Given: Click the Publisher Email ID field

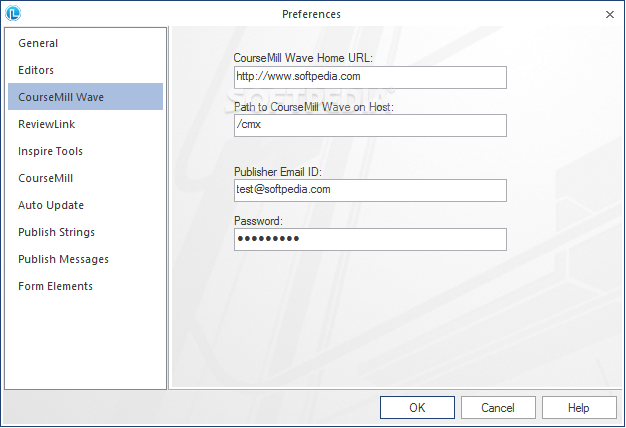Looking at the screenshot, I should coord(370,190).
